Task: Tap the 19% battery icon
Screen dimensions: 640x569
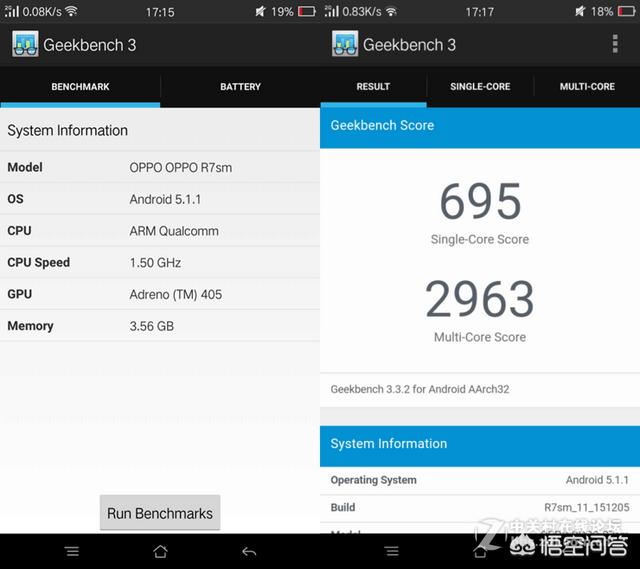Action: click(x=307, y=11)
